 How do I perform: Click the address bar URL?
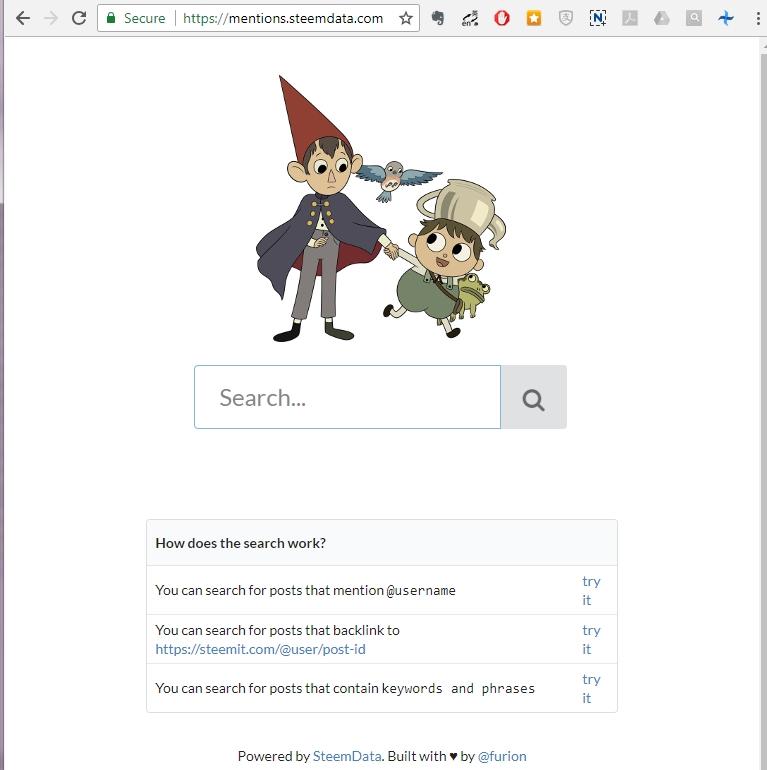pos(283,18)
